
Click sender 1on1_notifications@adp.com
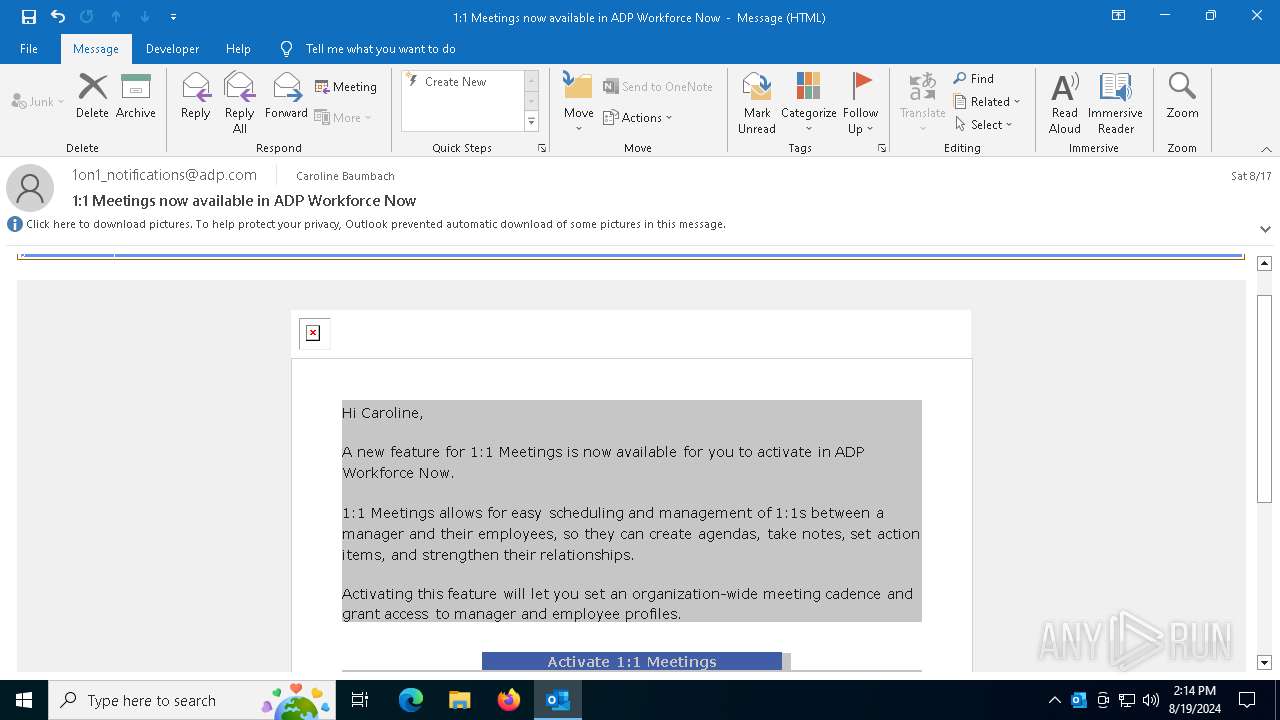pos(164,174)
